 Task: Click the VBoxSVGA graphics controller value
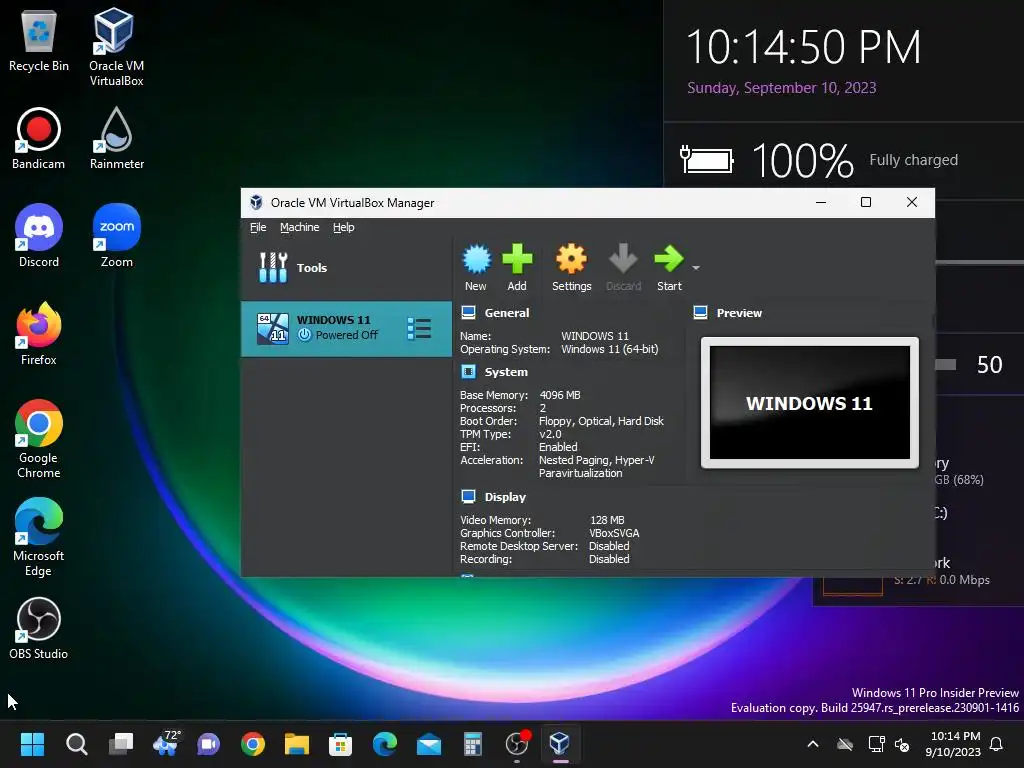pyautogui.click(x=614, y=533)
